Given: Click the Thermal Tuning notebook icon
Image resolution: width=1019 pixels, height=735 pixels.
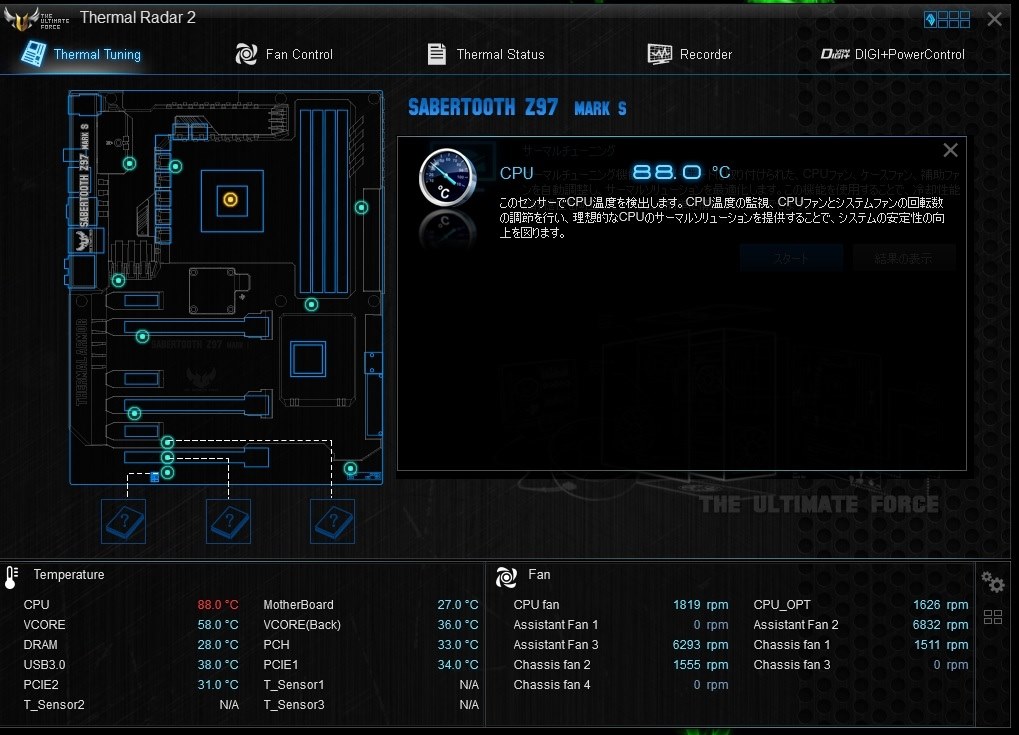Looking at the screenshot, I should (33, 53).
